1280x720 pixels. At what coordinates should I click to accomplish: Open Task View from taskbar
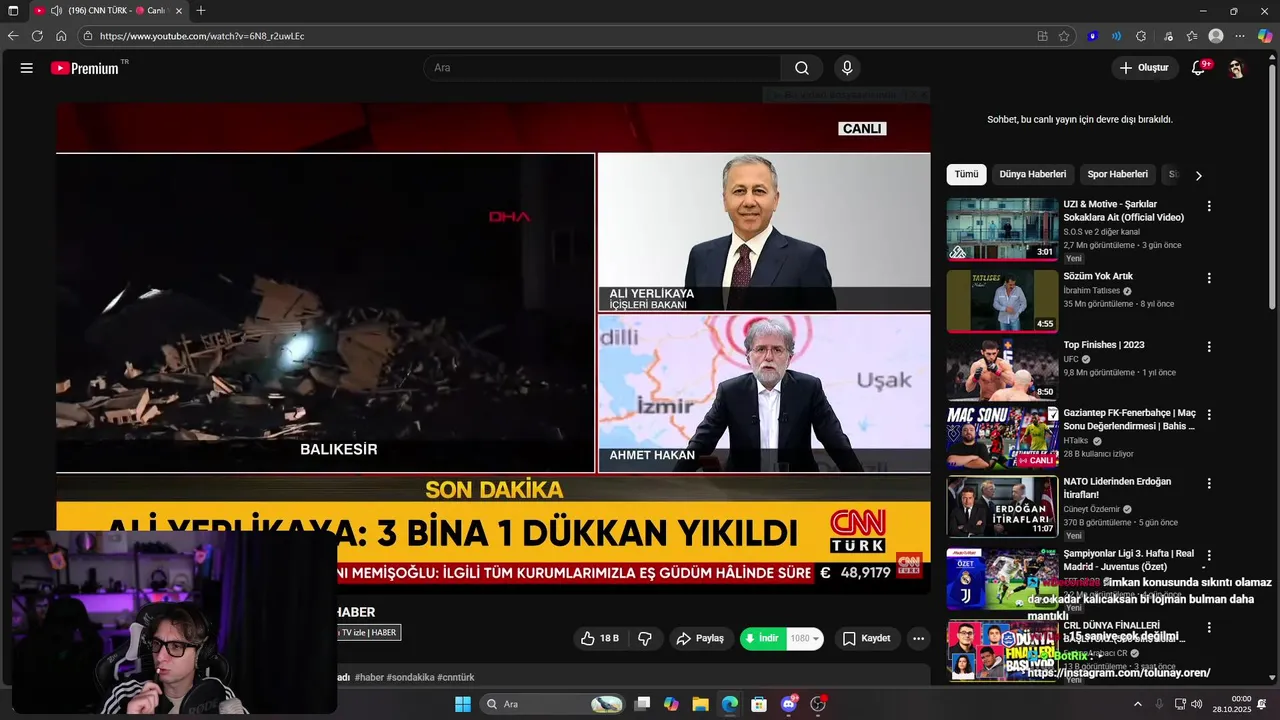(642, 704)
